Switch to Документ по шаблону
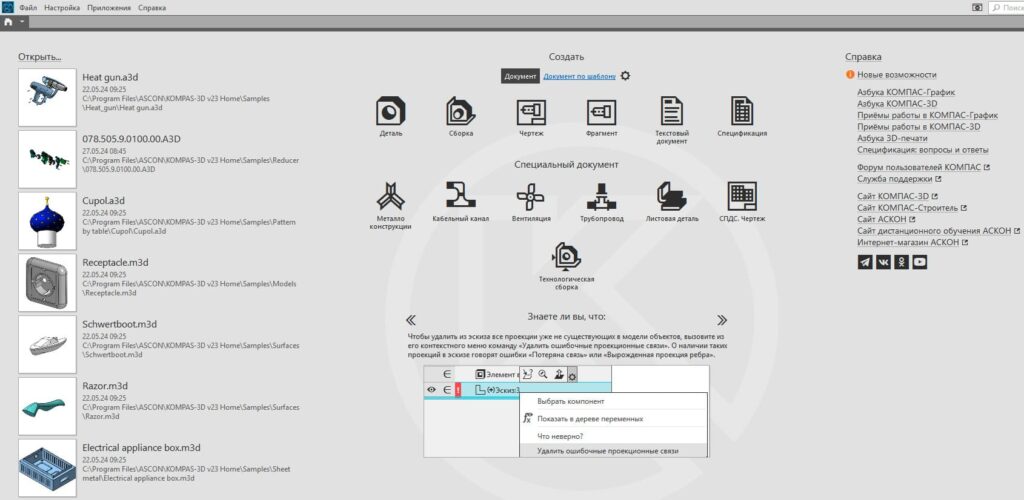The height and width of the screenshot is (500, 1024). (579, 76)
